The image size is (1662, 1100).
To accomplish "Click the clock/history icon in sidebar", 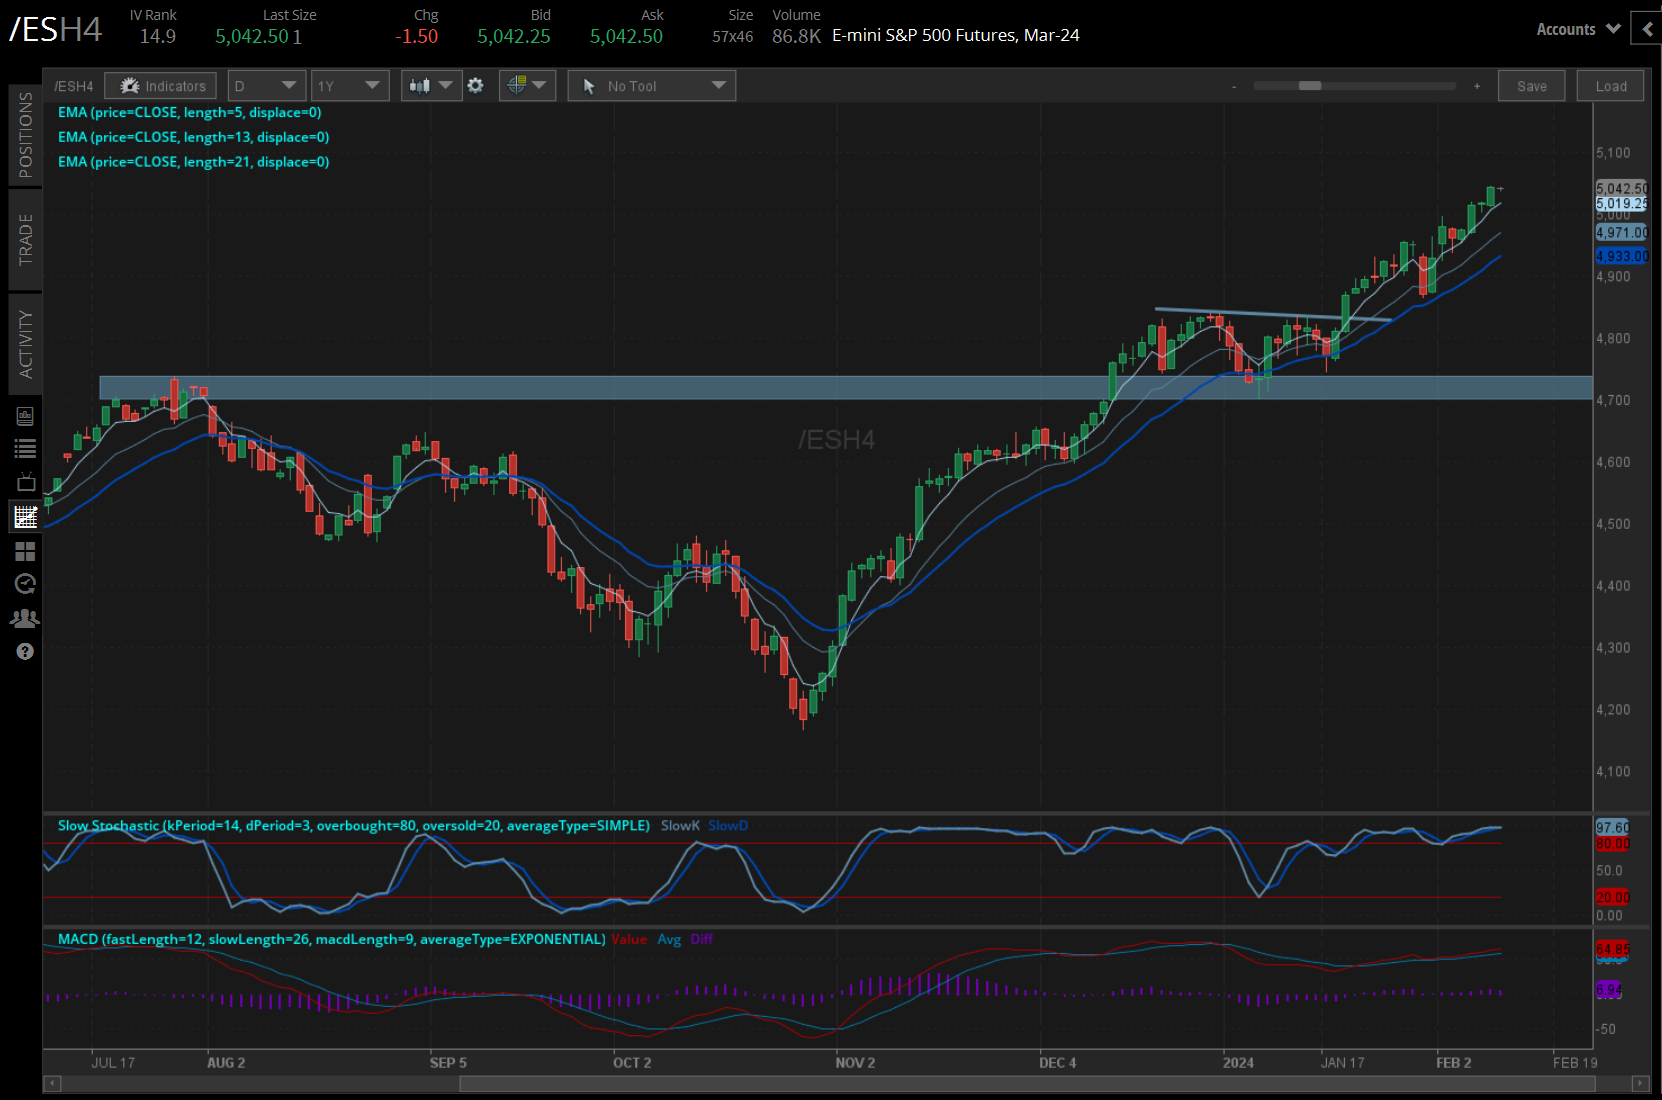I will (26, 584).
